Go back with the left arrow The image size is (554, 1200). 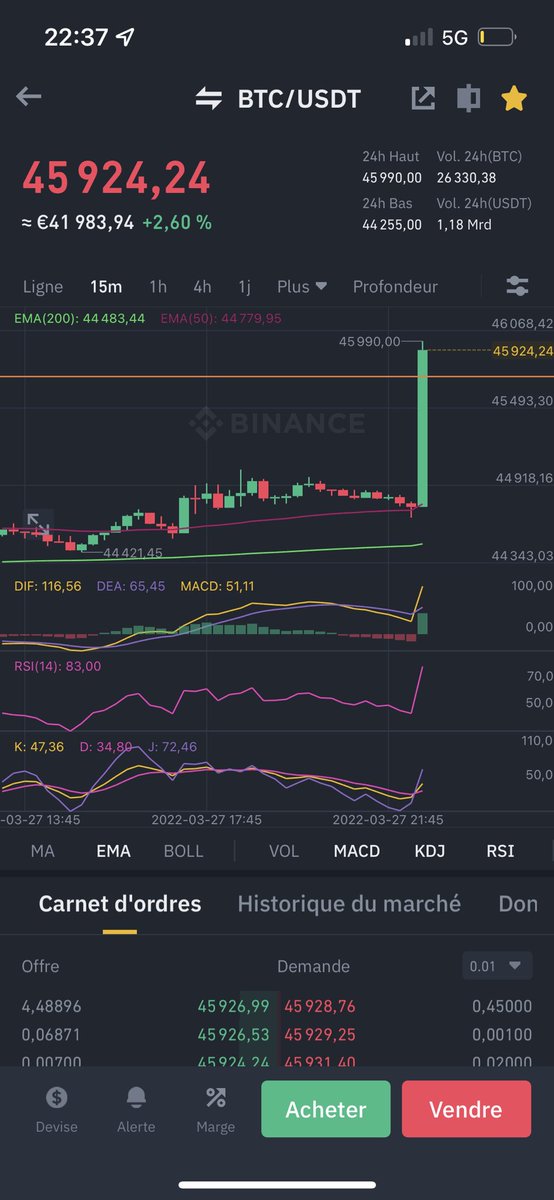[x=29, y=97]
